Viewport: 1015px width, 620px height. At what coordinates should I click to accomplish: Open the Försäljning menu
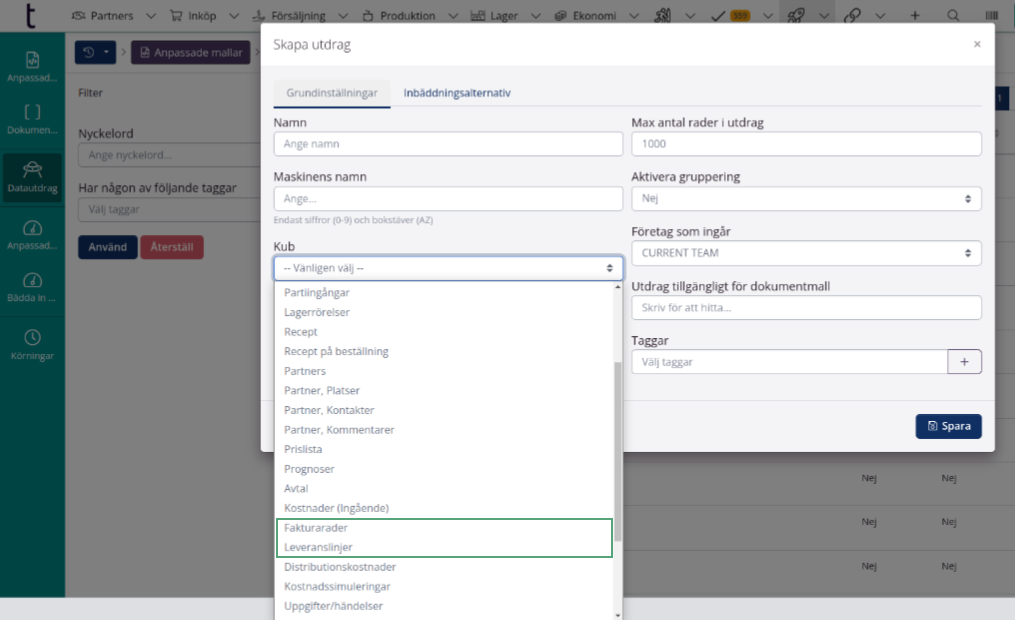coord(299,16)
